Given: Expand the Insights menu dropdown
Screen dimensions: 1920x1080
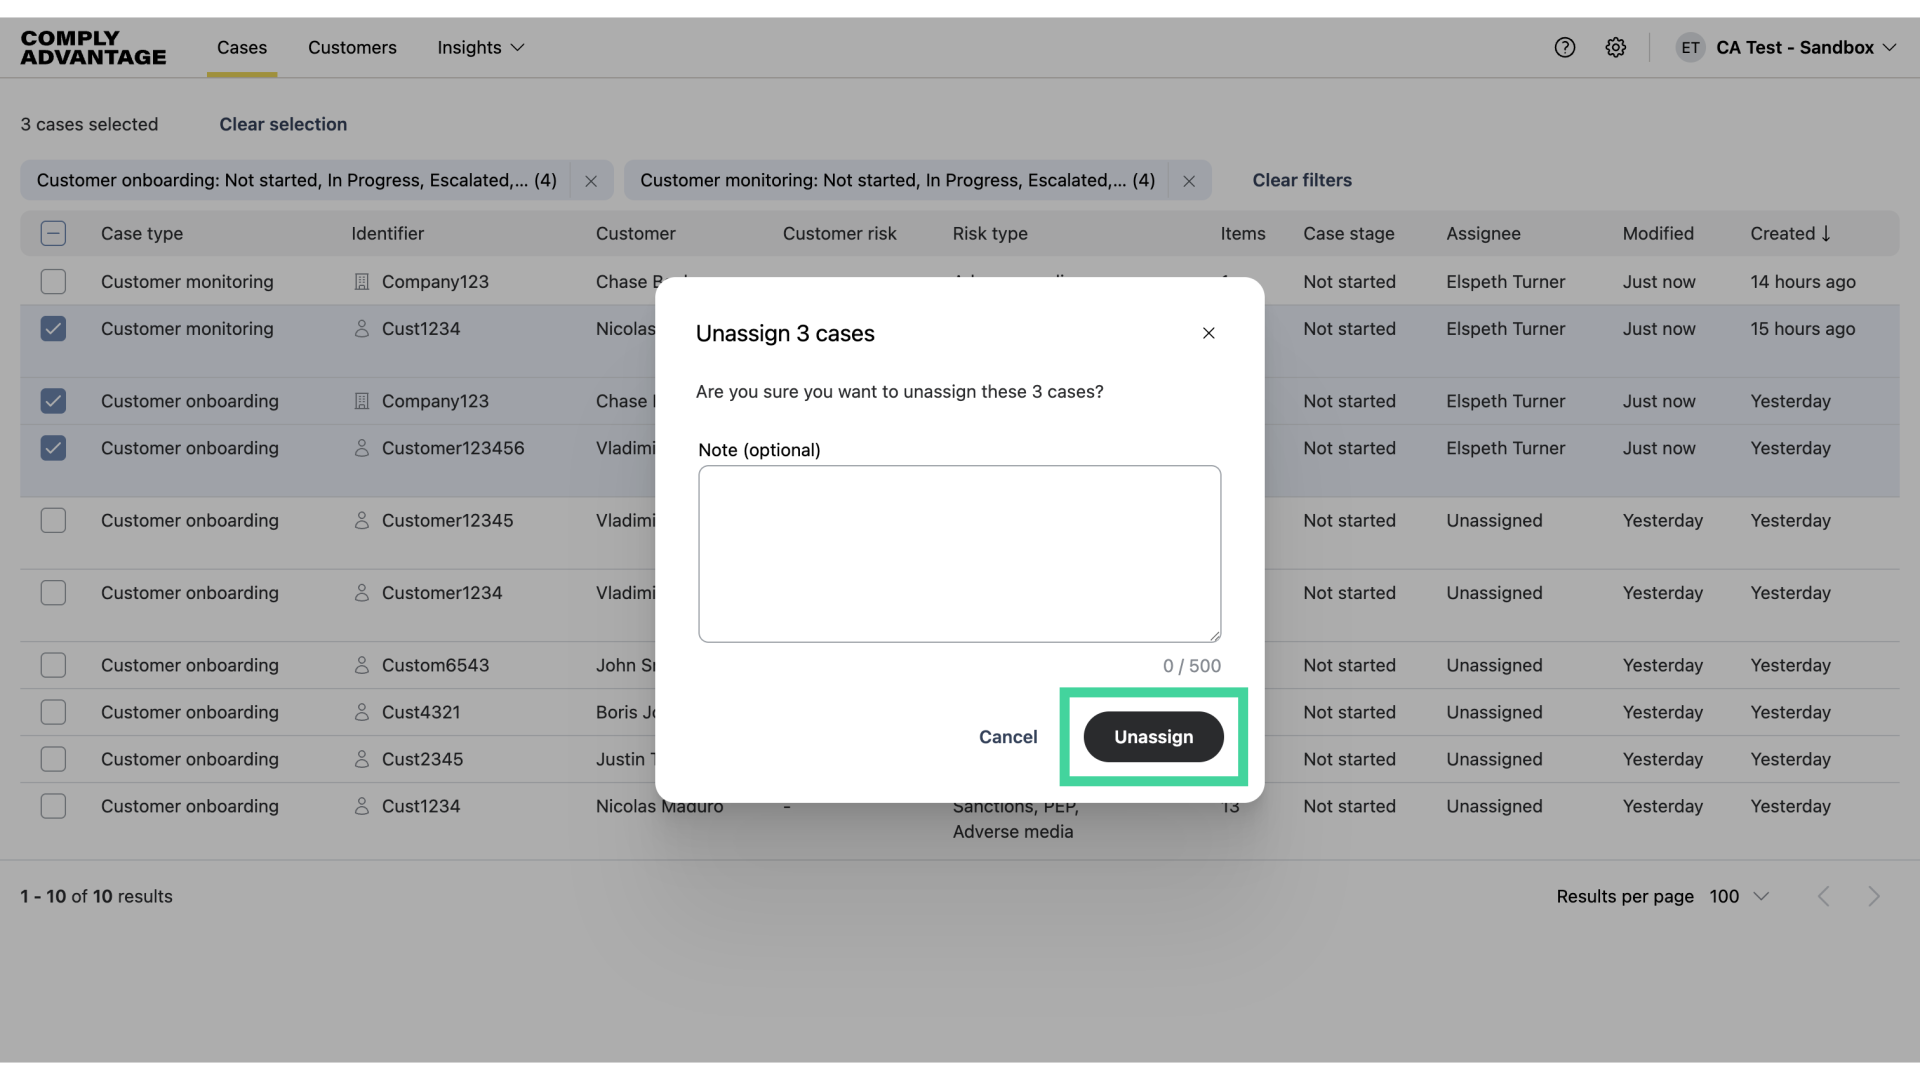Looking at the screenshot, I should pos(481,47).
